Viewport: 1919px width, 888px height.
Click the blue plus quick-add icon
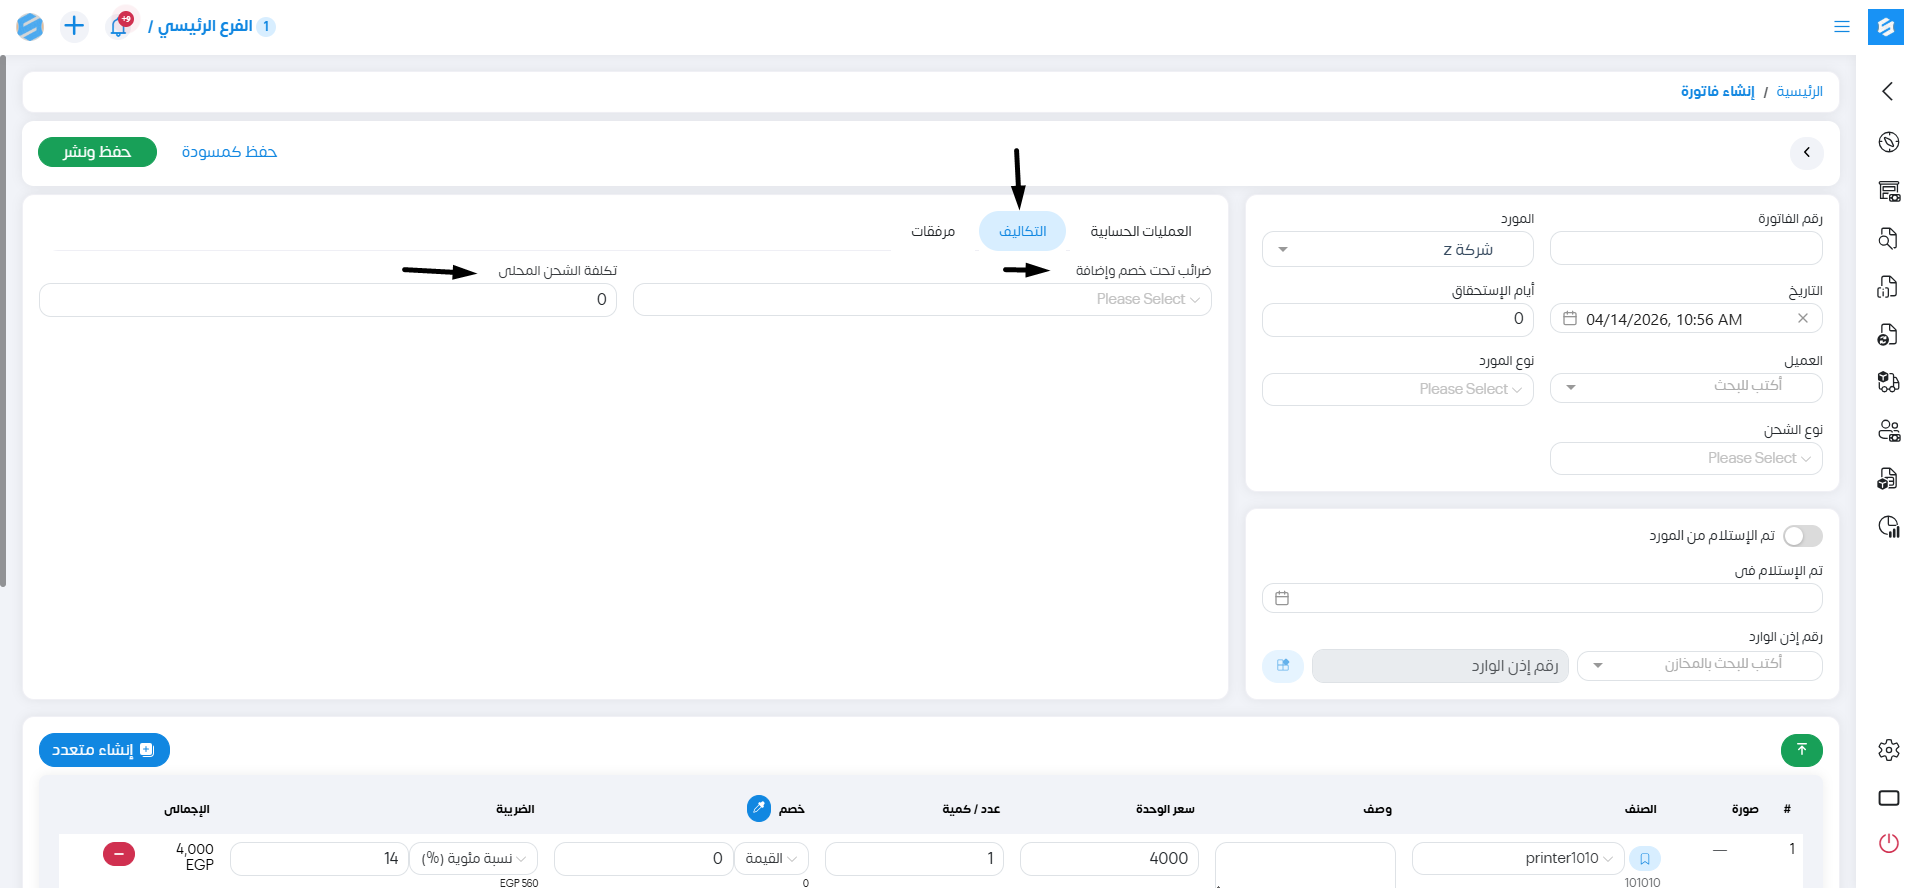coord(74,26)
